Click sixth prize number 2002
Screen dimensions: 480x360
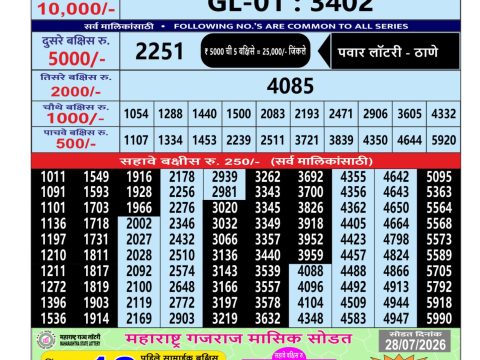(139, 224)
